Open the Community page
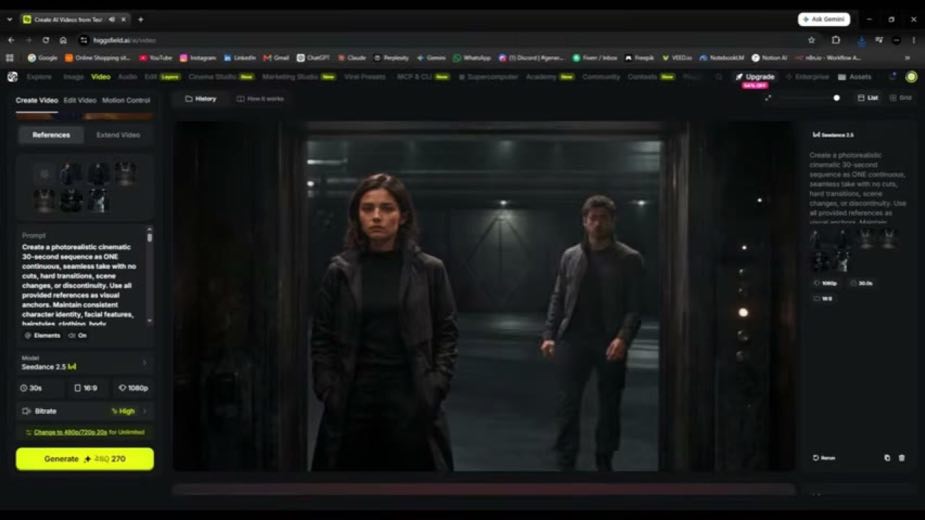The image size is (925, 520). (x=601, y=77)
